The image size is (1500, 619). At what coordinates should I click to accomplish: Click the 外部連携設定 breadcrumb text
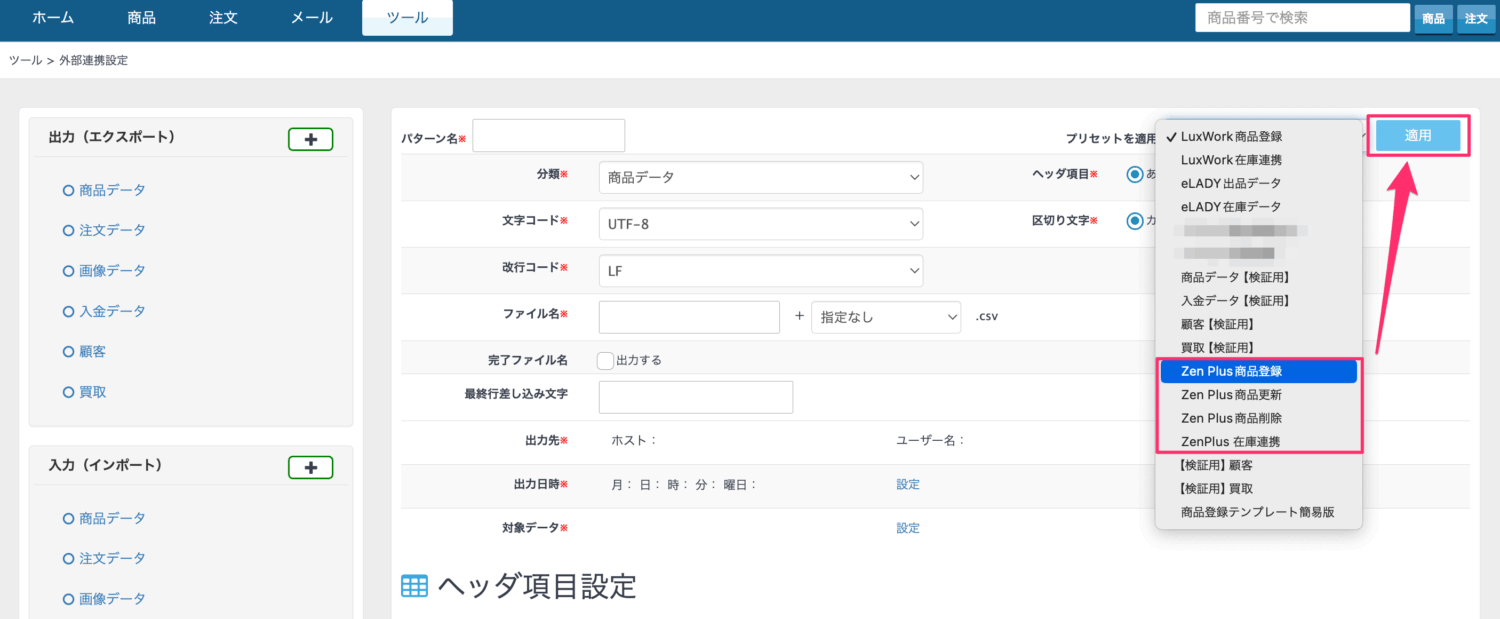(x=93, y=60)
